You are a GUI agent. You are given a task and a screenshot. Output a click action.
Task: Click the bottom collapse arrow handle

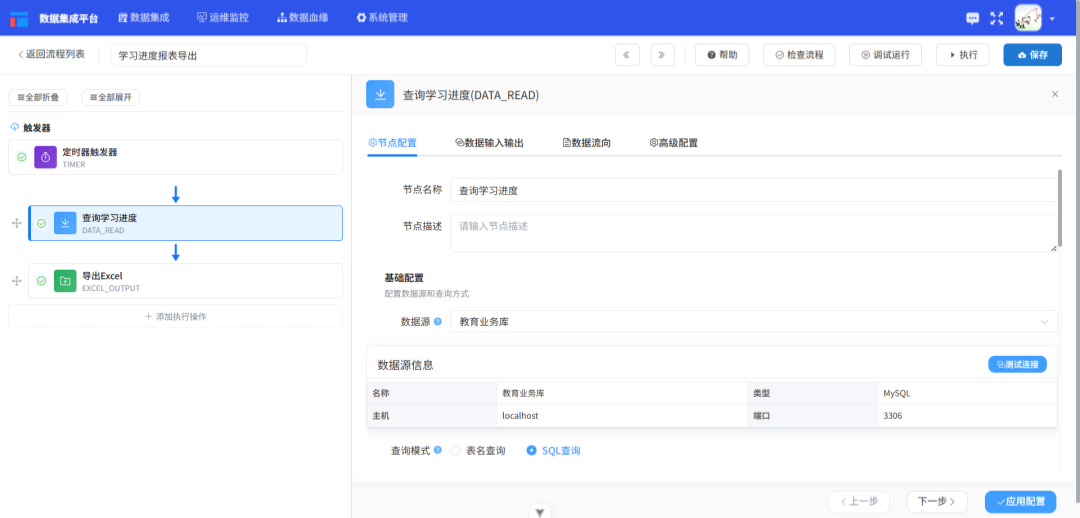tap(541, 512)
